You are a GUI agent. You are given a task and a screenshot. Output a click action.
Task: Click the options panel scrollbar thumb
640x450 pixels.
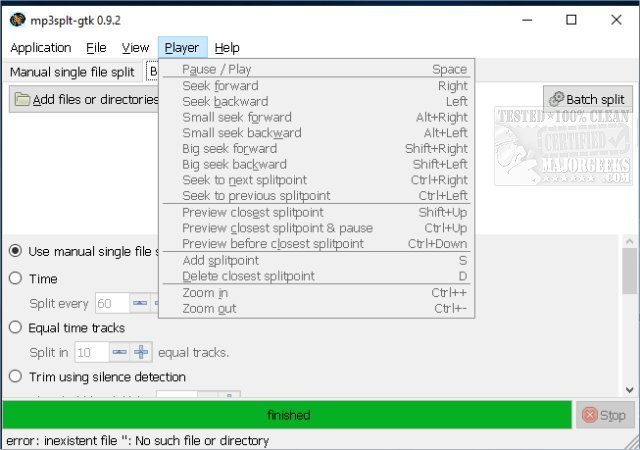629,271
